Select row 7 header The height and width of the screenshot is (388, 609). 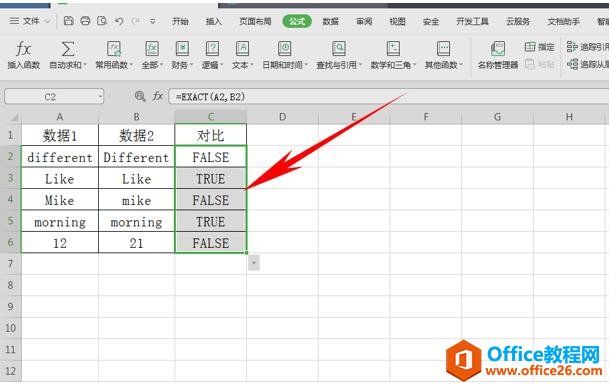tap(10, 264)
